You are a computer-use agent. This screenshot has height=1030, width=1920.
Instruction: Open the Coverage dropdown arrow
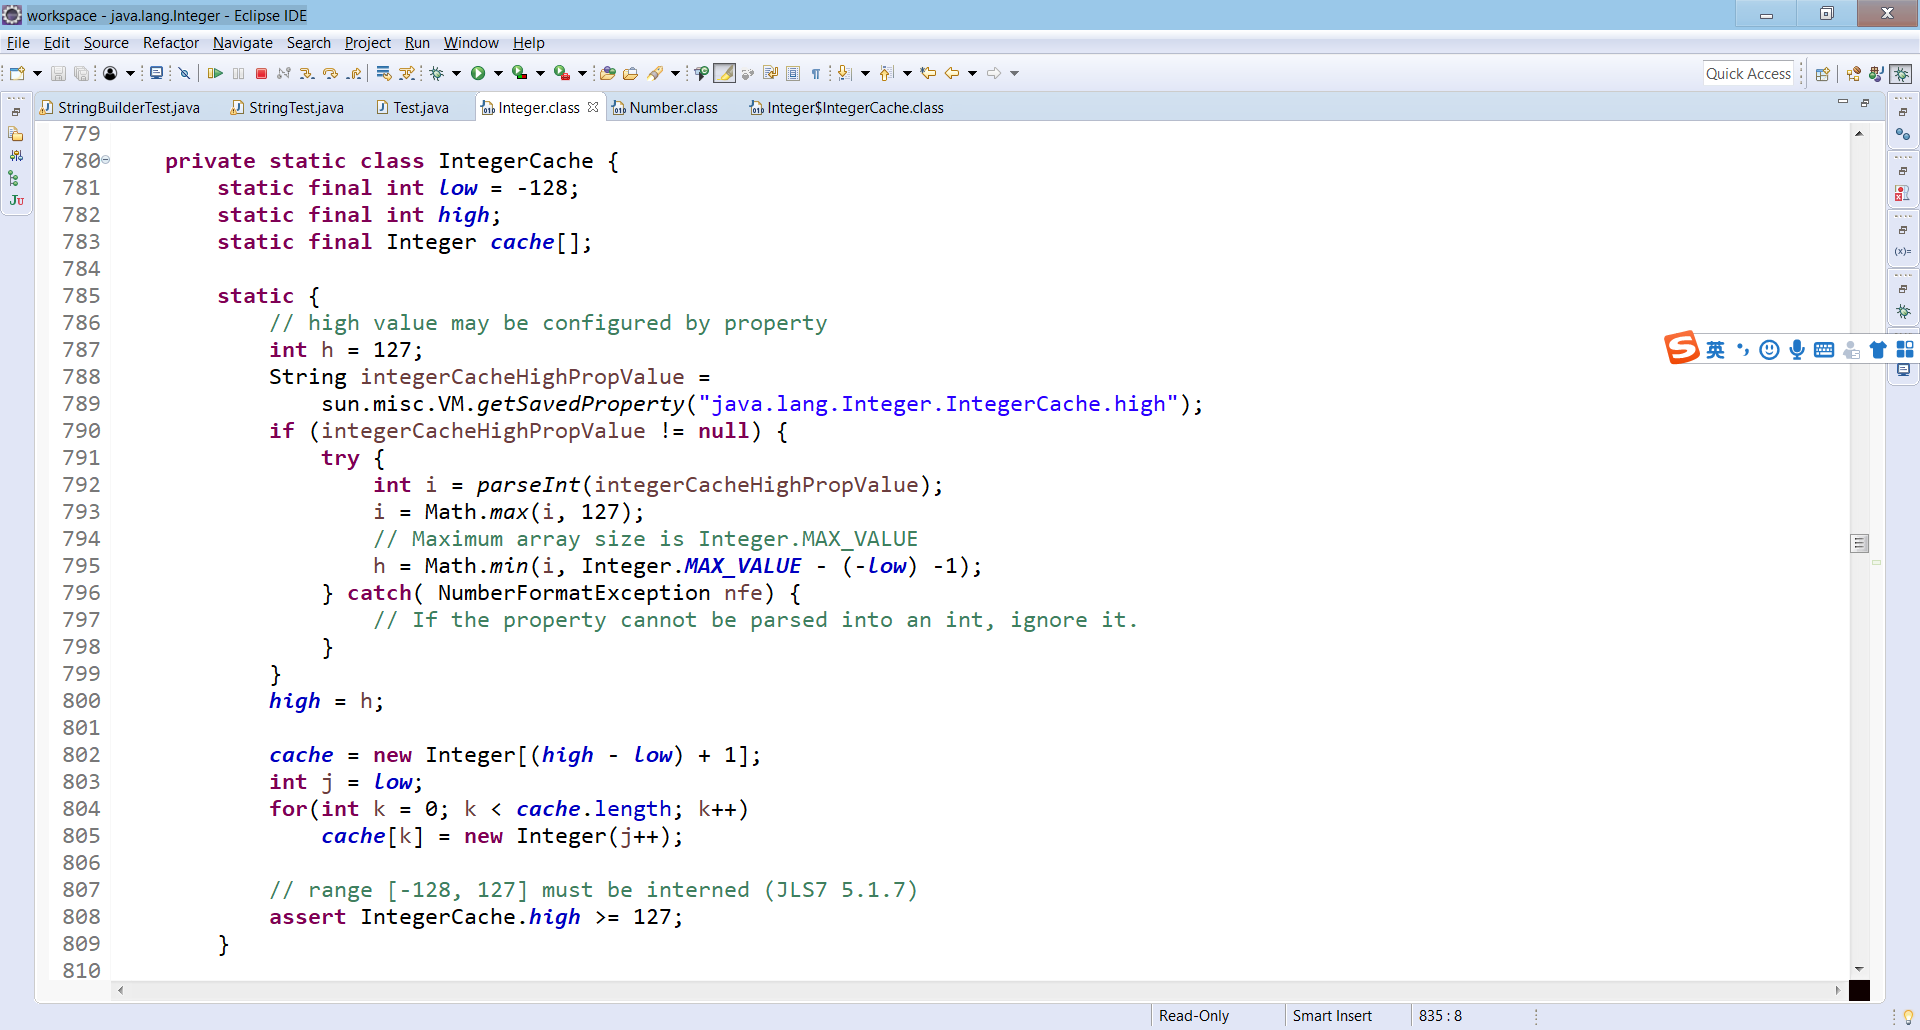540,73
